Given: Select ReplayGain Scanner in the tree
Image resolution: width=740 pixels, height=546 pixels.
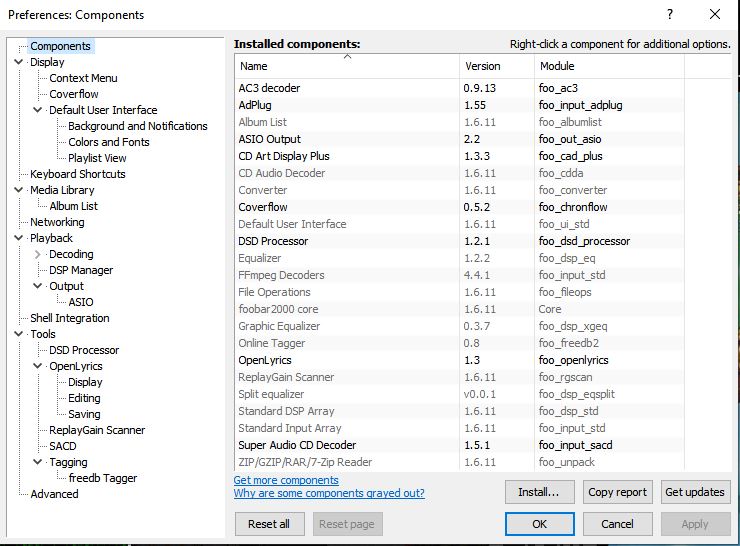Looking at the screenshot, I should tap(97, 430).
